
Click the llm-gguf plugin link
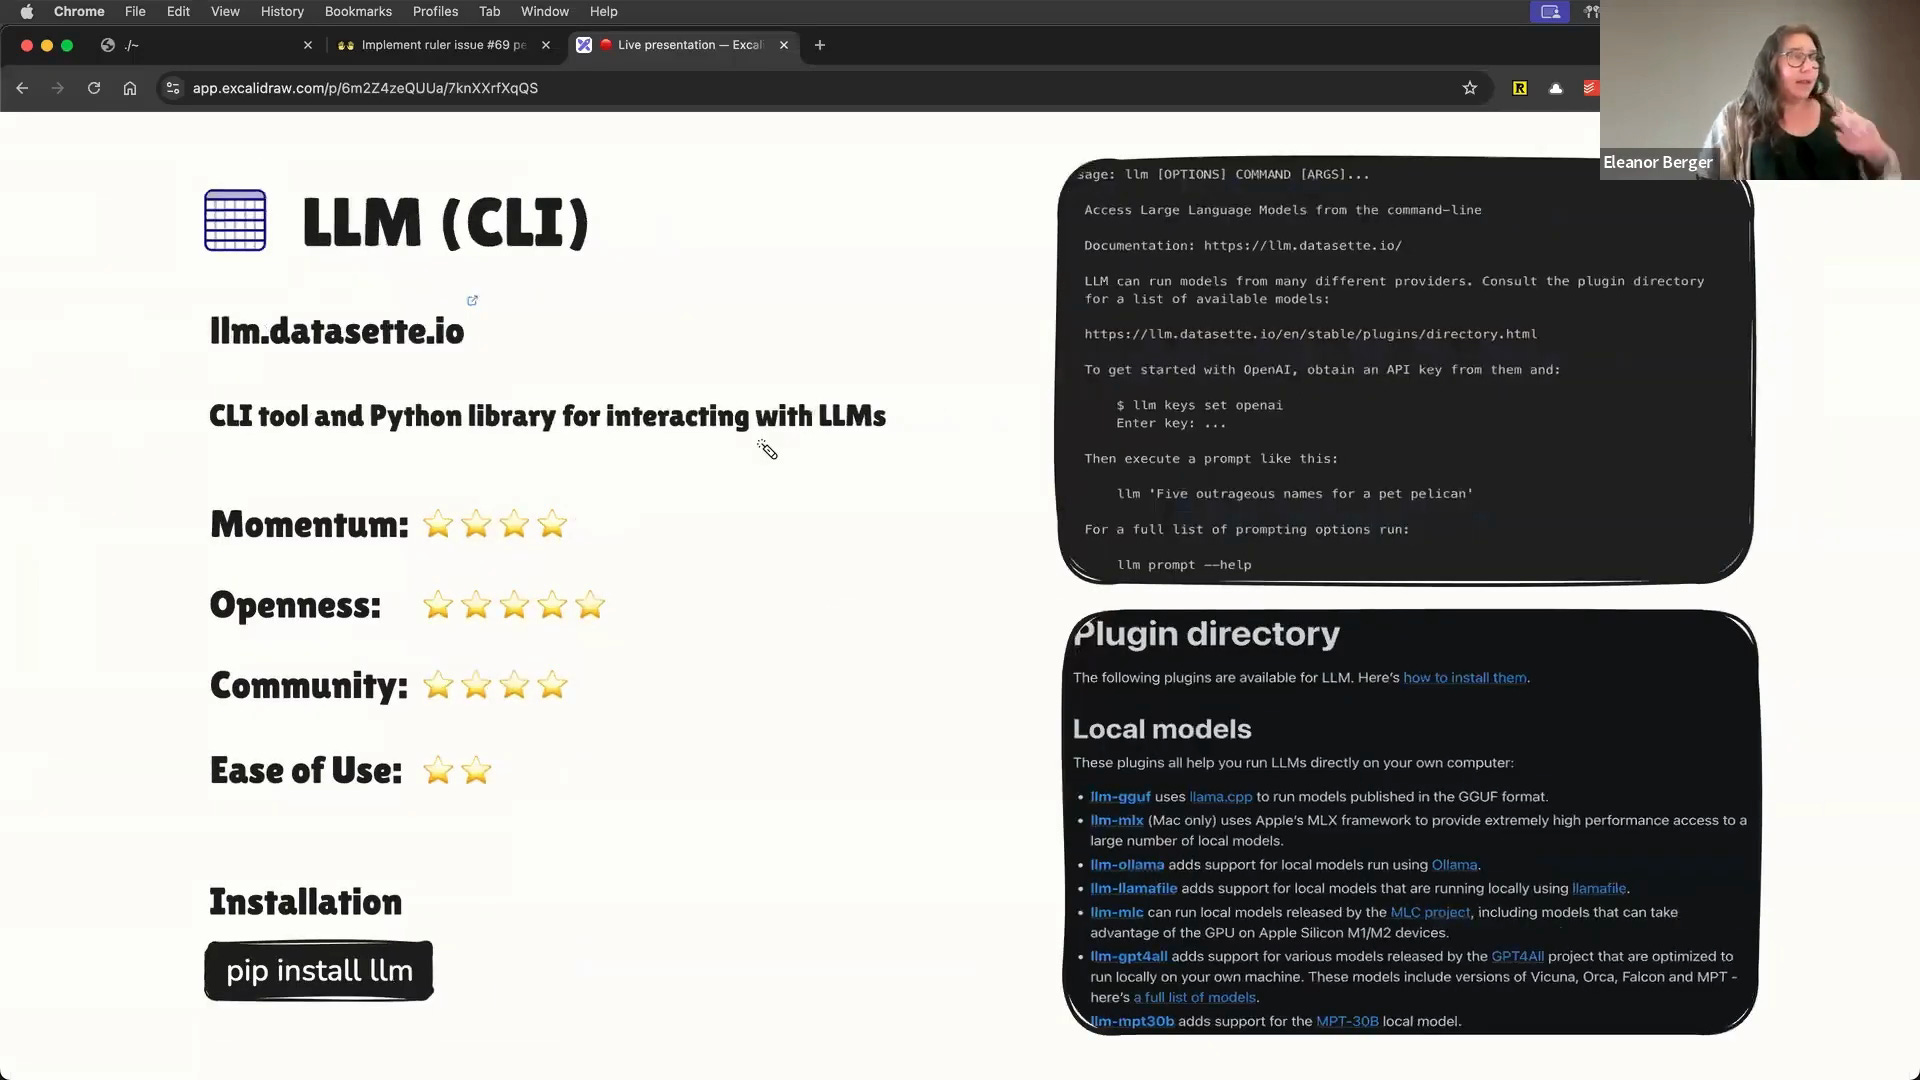tap(1120, 797)
